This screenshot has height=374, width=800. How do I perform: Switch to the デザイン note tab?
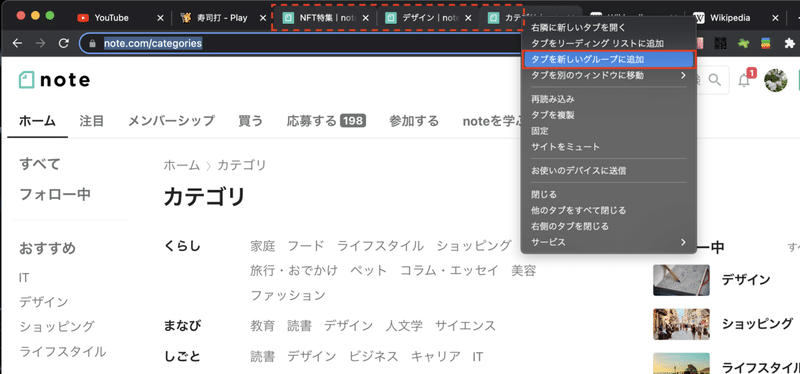pyautogui.click(x=429, y=18)
